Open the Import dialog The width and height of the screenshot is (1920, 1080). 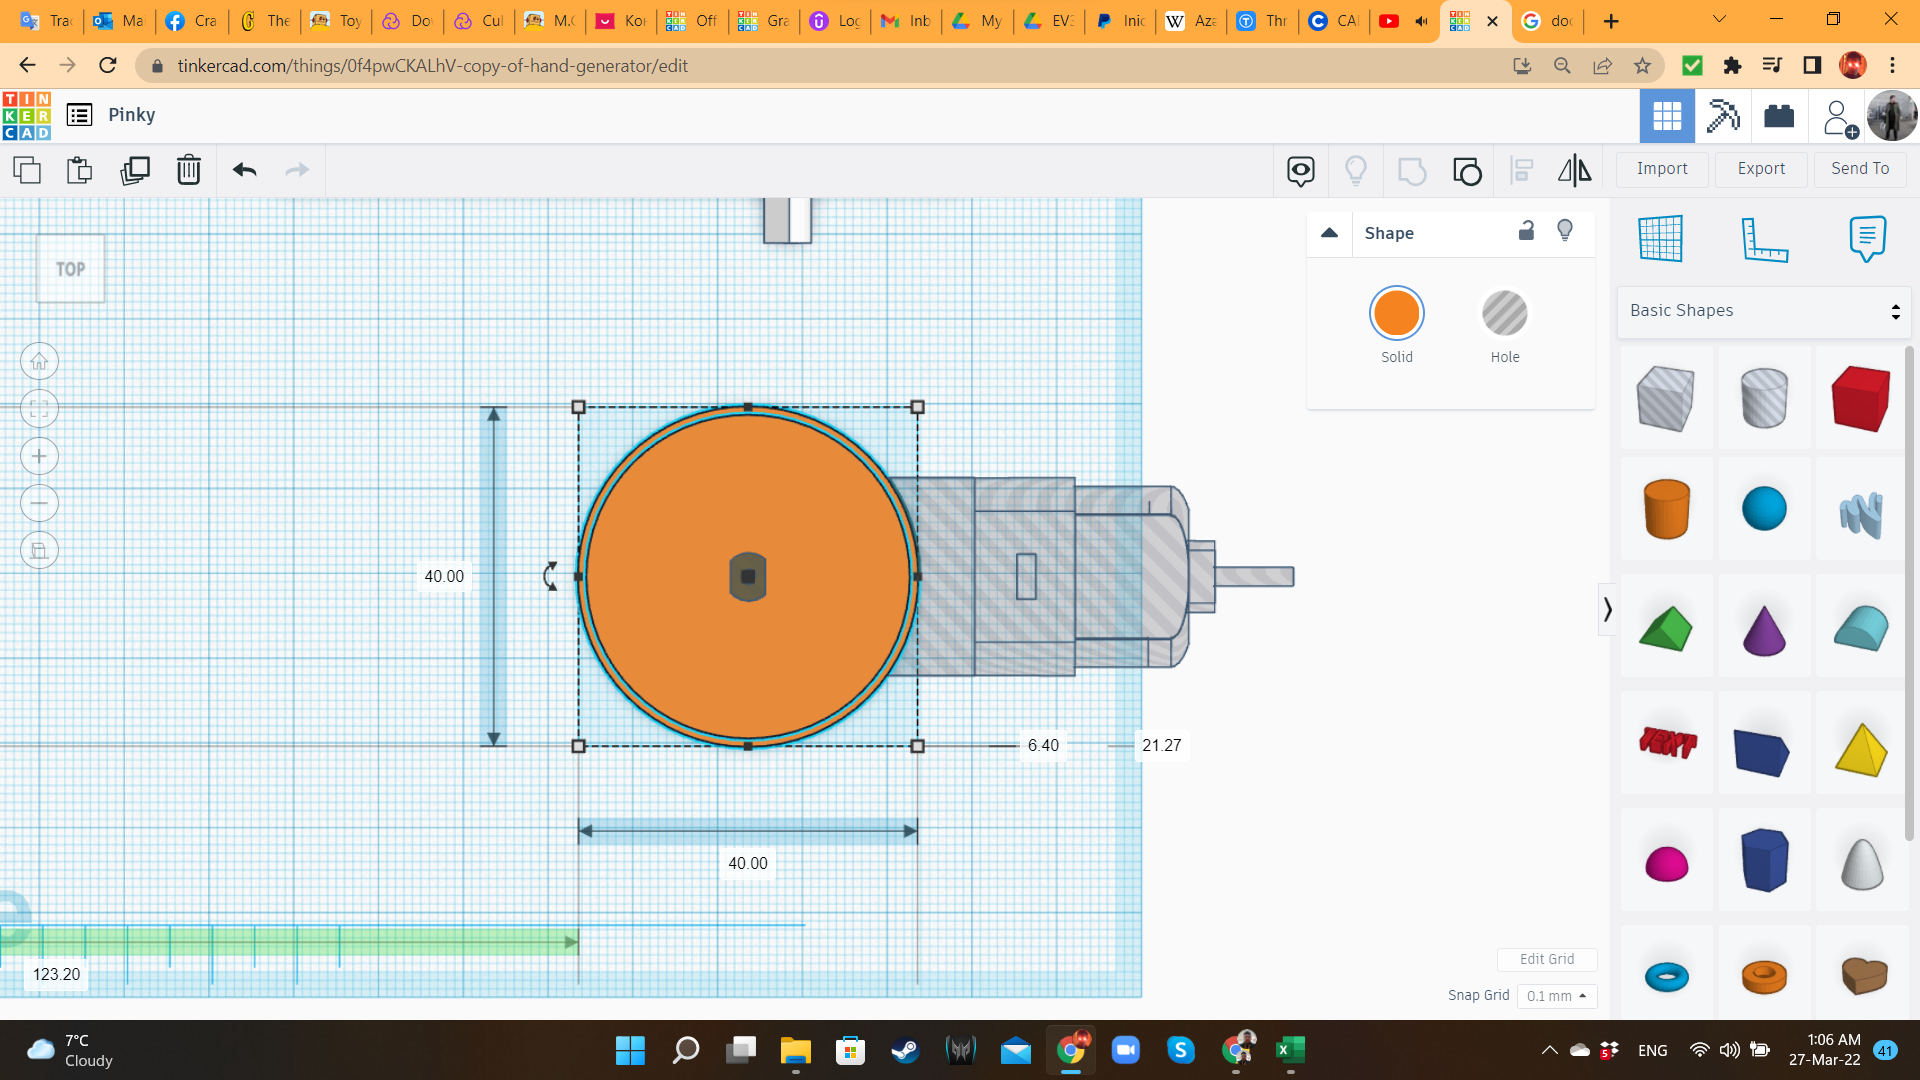click(x=1662, y=169)
